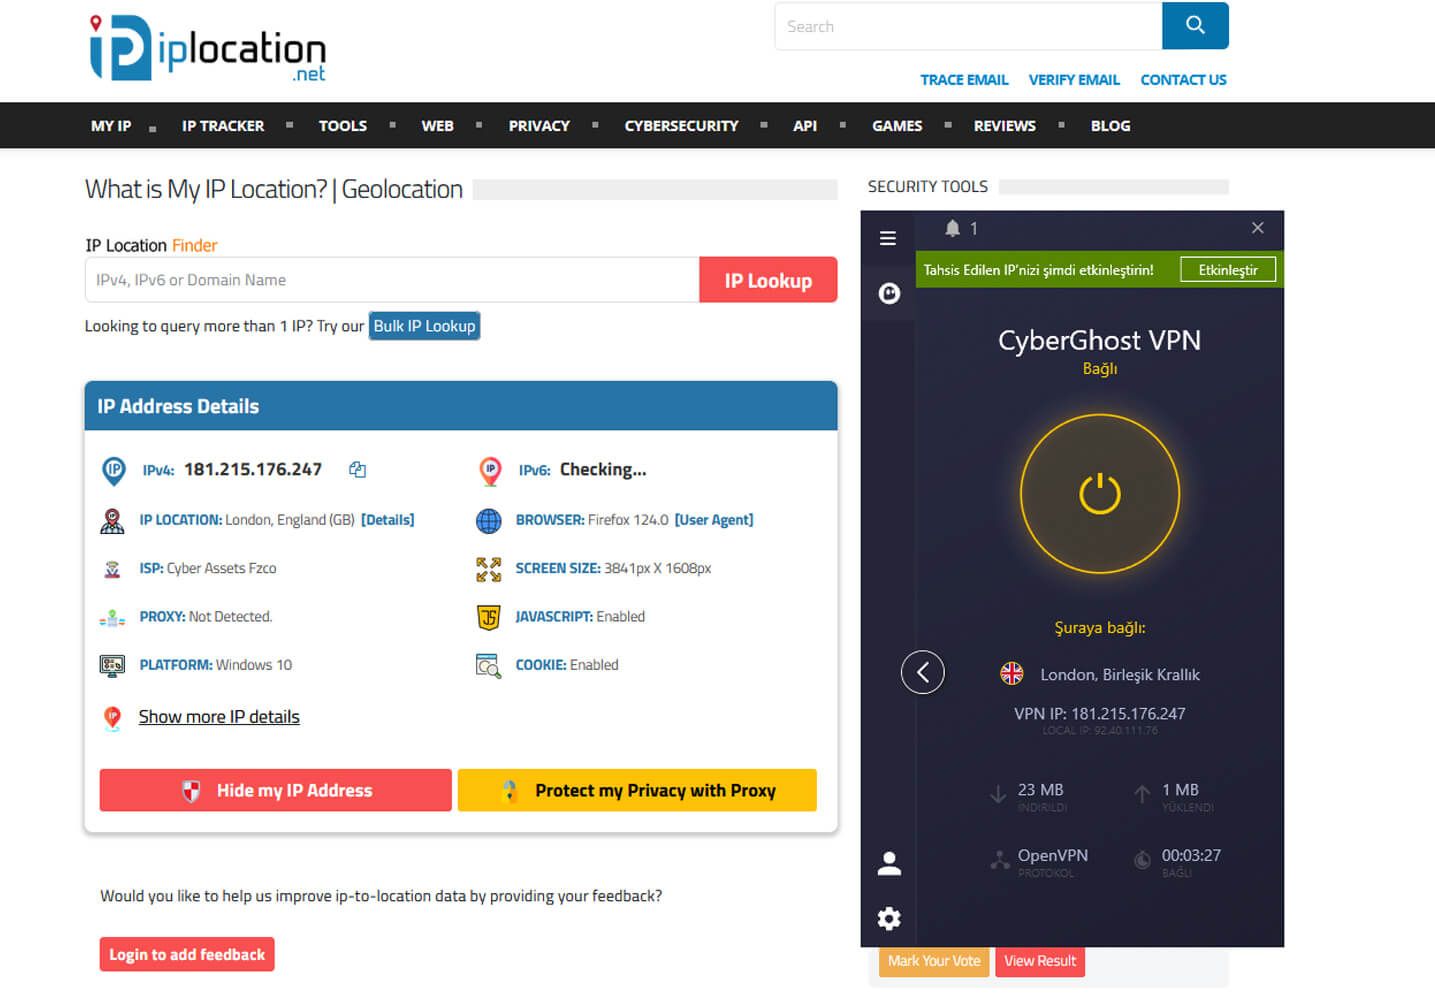
Task: Click the VPN IP 181.215.176.247 text
Action: pyautogui.click(x=1100, y=714)
